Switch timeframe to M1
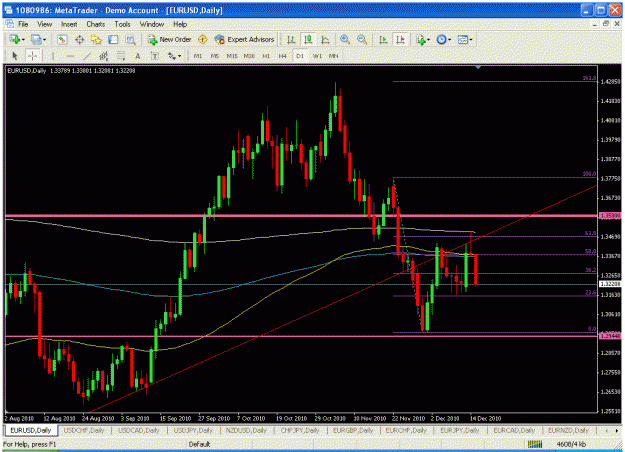The width and height of the screenshot is (625, 452). click(198, 56)
